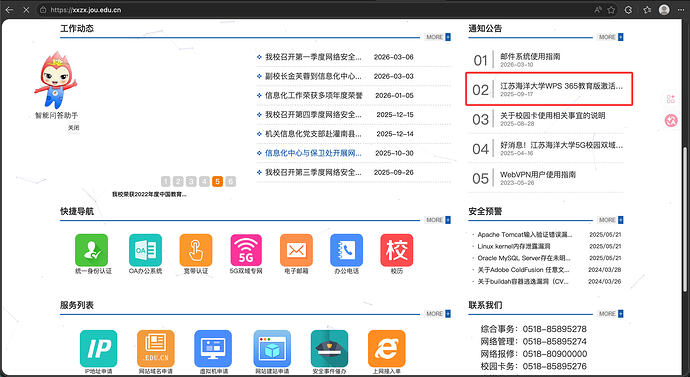Close the 智能问答助手 via 关闭

pos(73,128)
